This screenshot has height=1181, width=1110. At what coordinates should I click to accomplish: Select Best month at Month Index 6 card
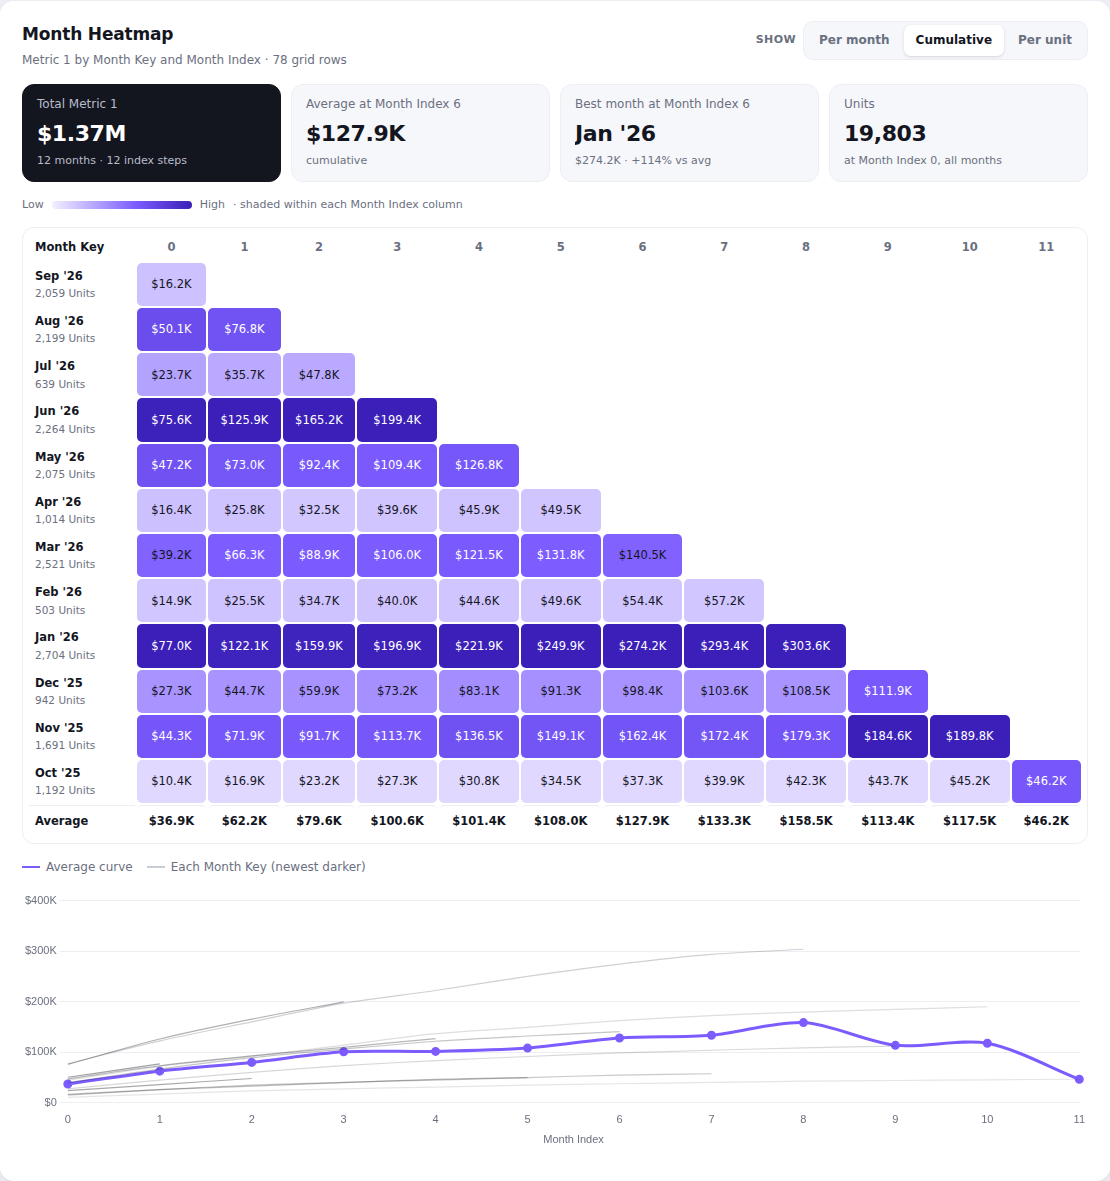[x=689, y=133]
